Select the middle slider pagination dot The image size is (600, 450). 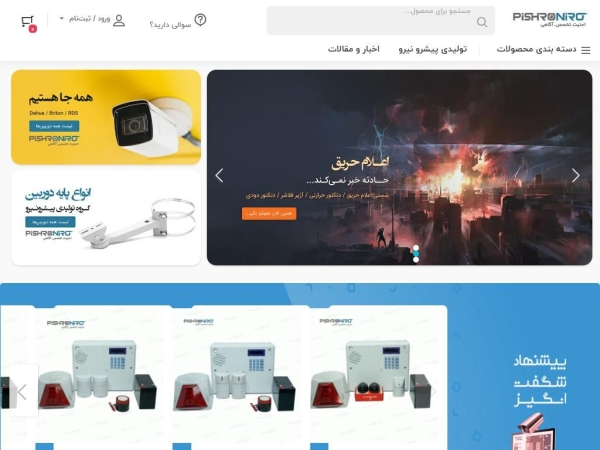[416, 254]
